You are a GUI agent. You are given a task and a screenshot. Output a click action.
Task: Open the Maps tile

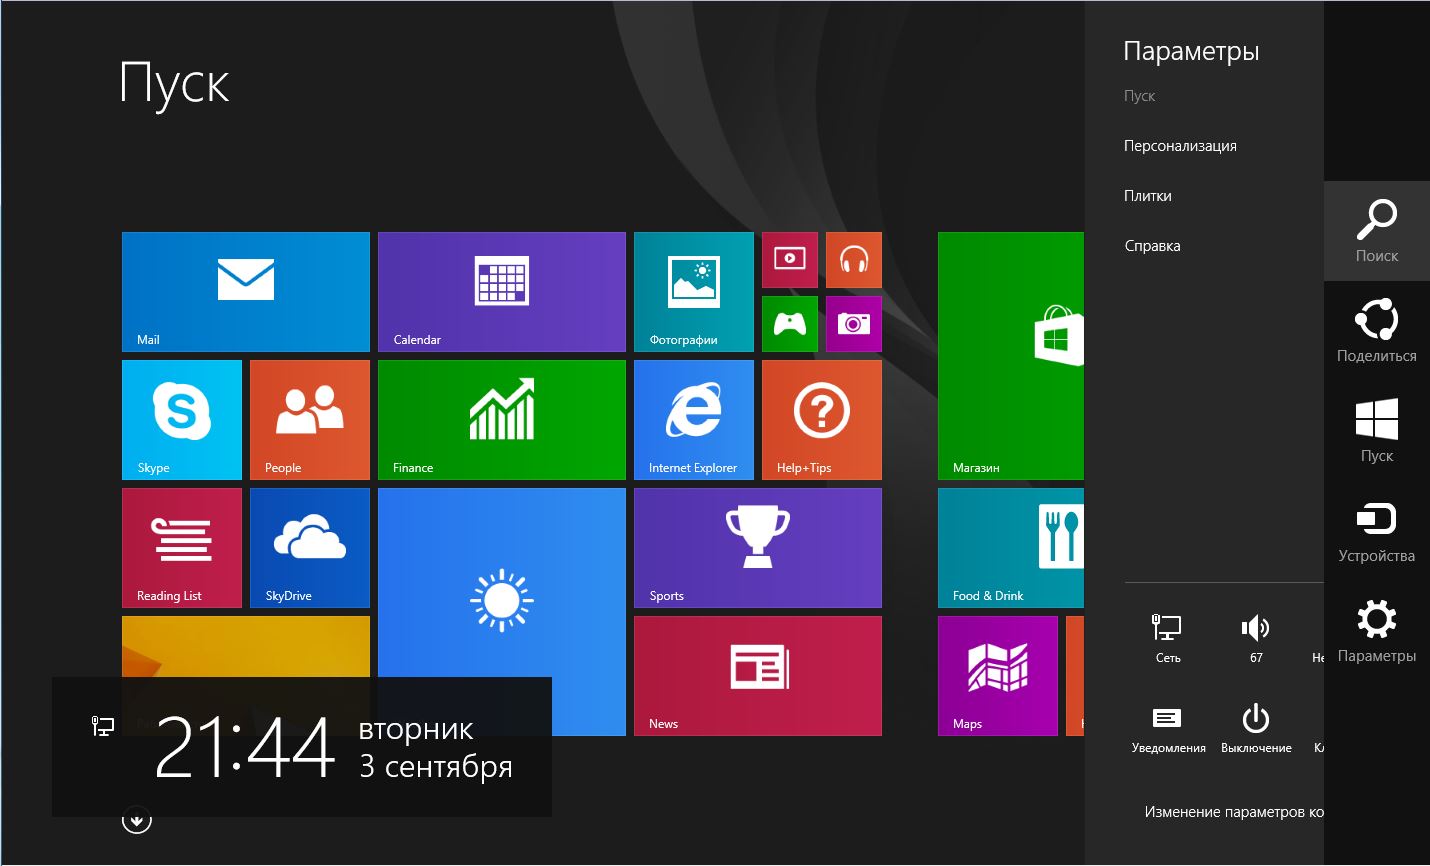coord(998,676)
